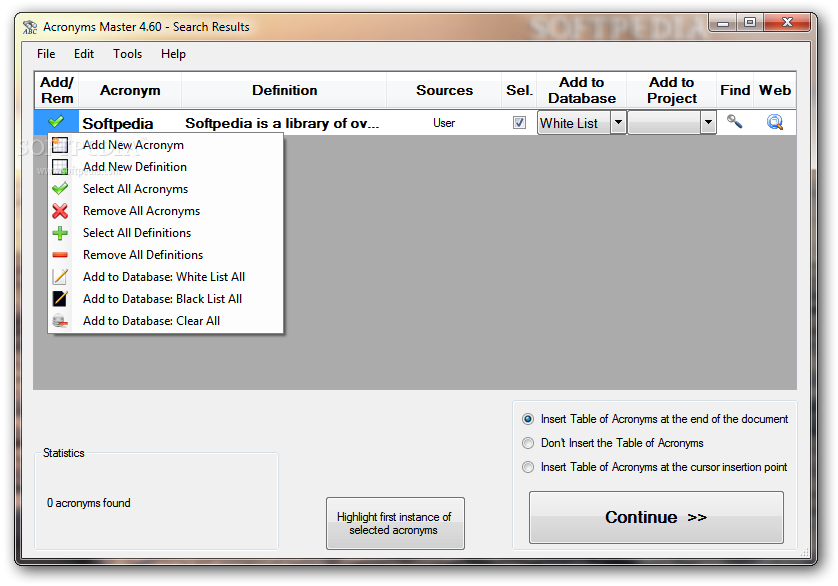
Task: Open the Add to Project dropdown arrow
Action: 708,122
